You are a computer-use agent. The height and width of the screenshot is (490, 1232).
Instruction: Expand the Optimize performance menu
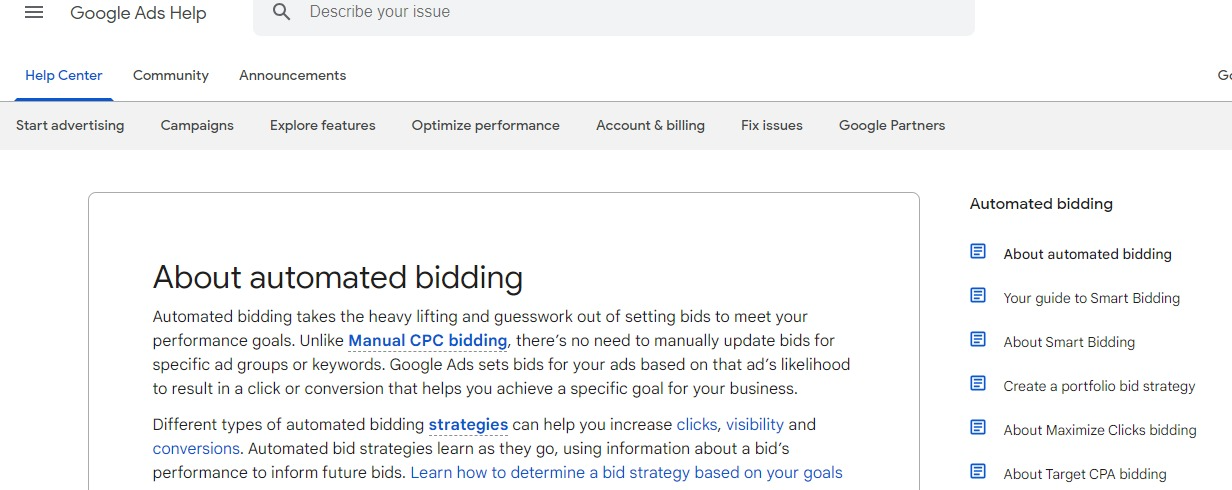485,126
